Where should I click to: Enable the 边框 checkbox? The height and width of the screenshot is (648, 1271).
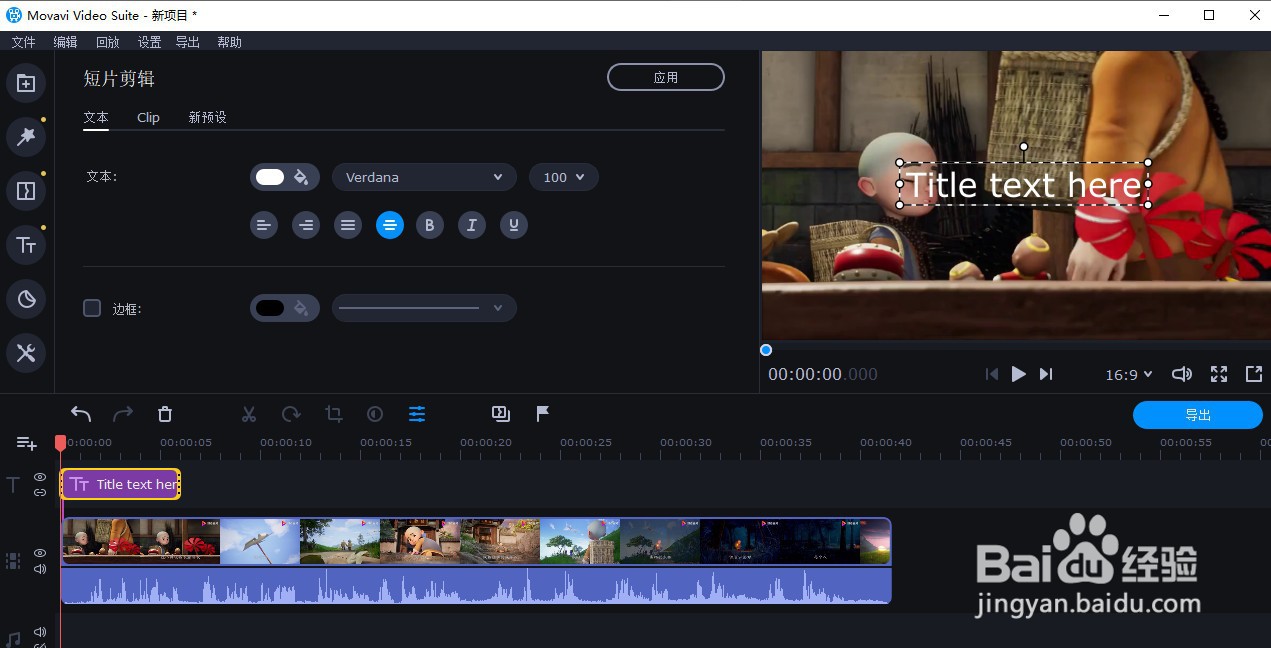92,308
